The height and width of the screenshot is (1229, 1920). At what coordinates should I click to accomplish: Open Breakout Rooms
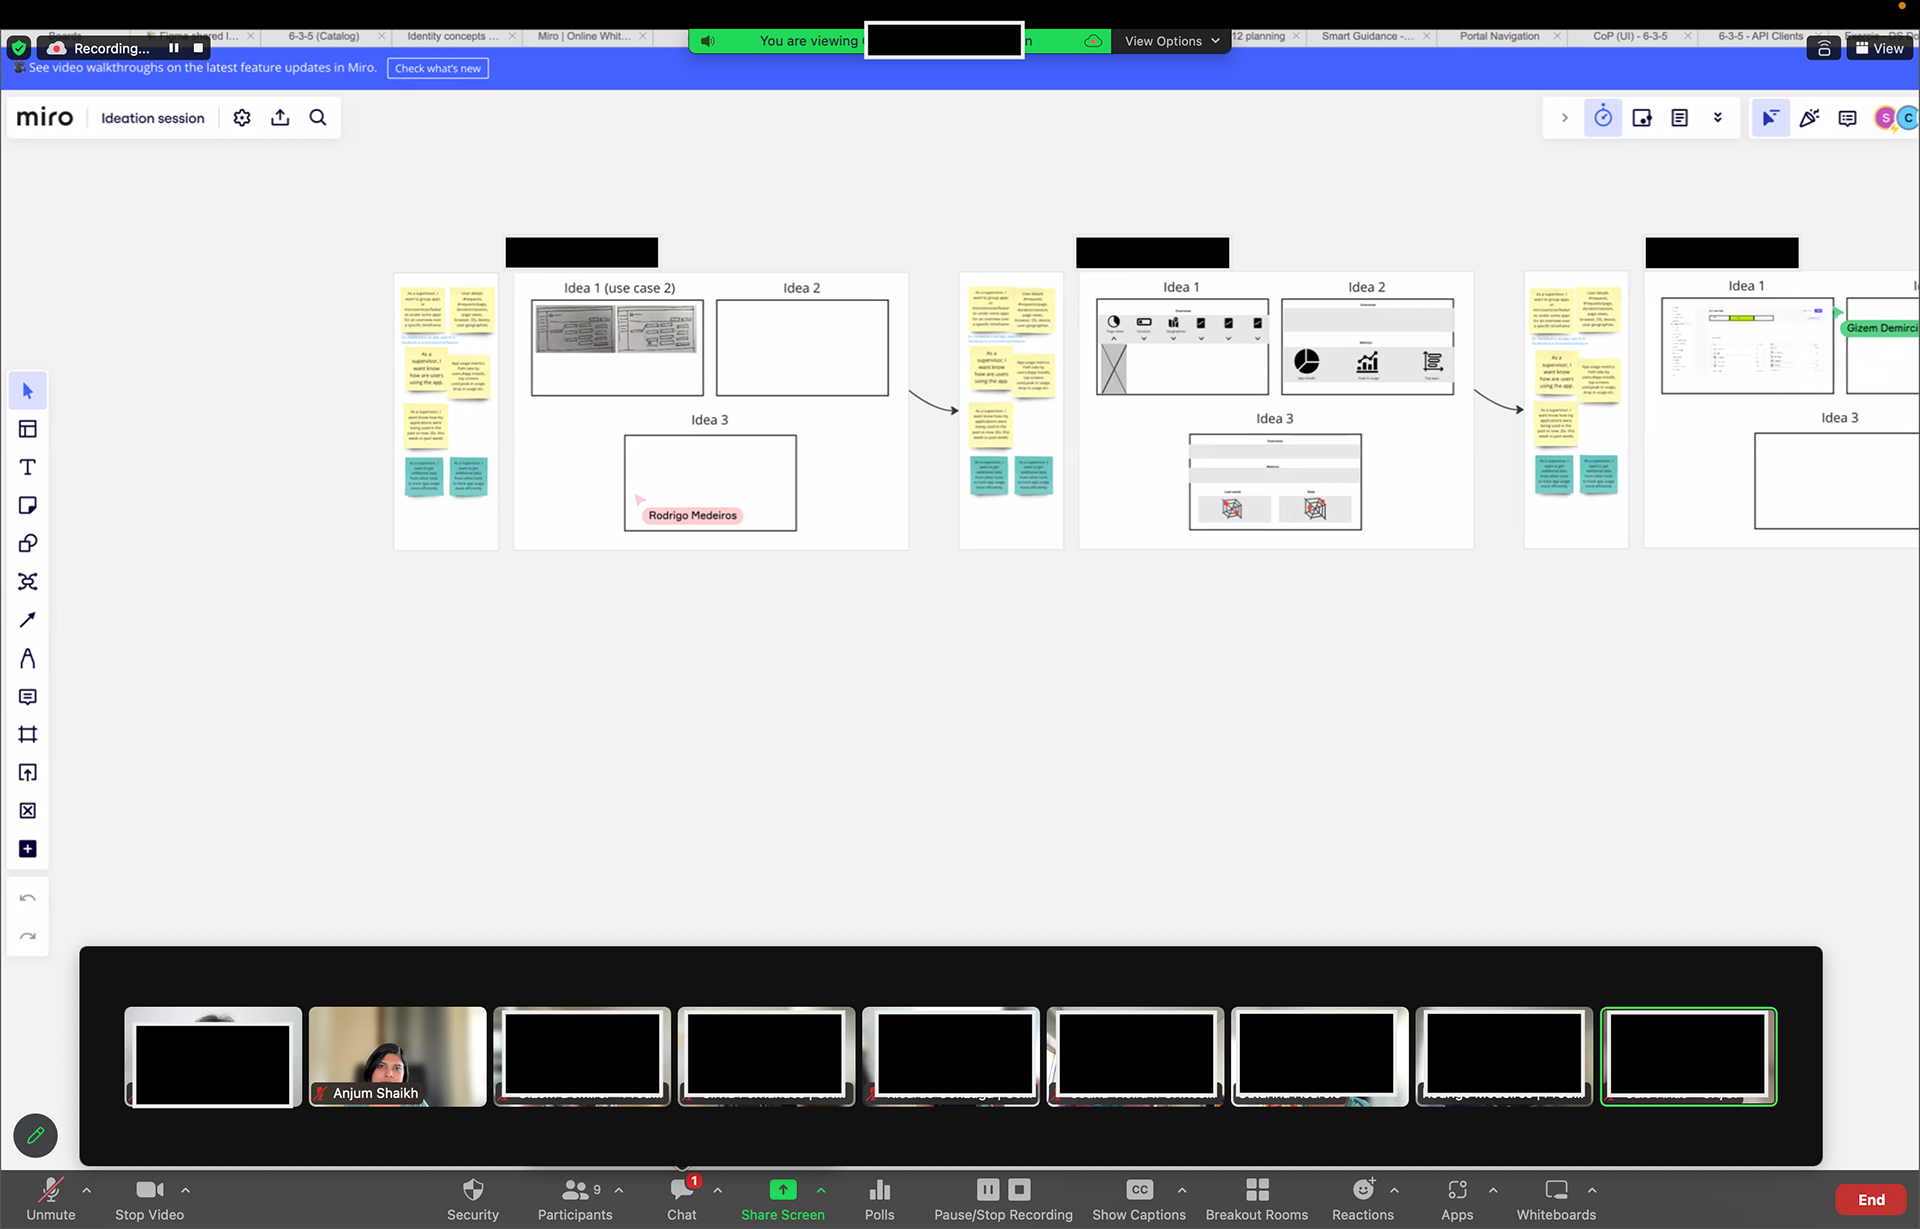[1257, 1199]
